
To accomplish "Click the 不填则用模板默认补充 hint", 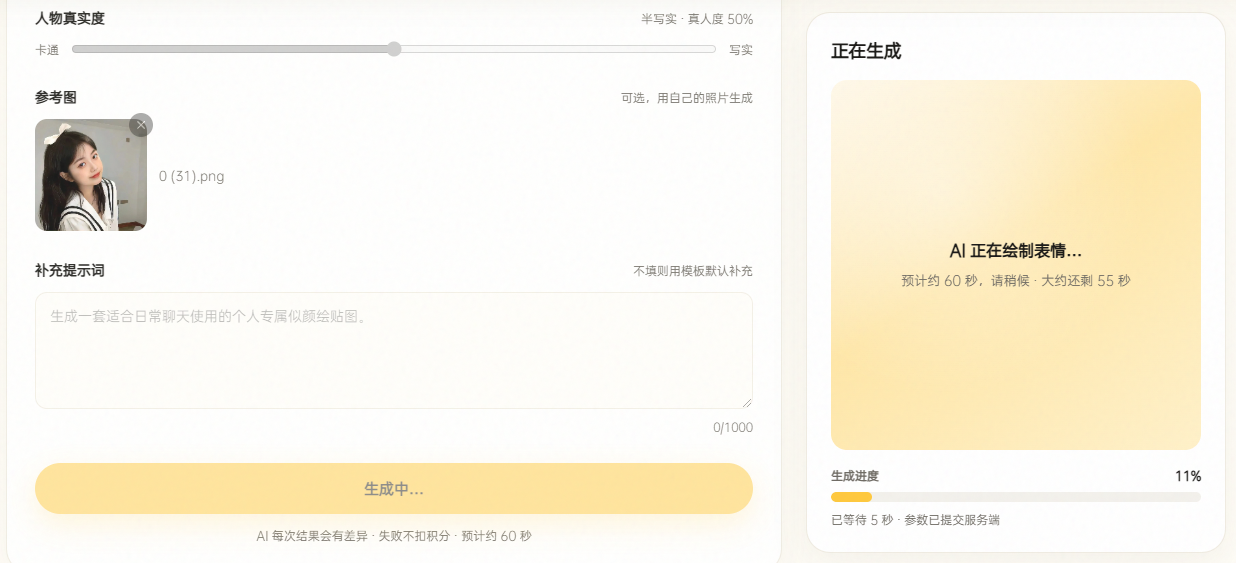I will (693, 271).
